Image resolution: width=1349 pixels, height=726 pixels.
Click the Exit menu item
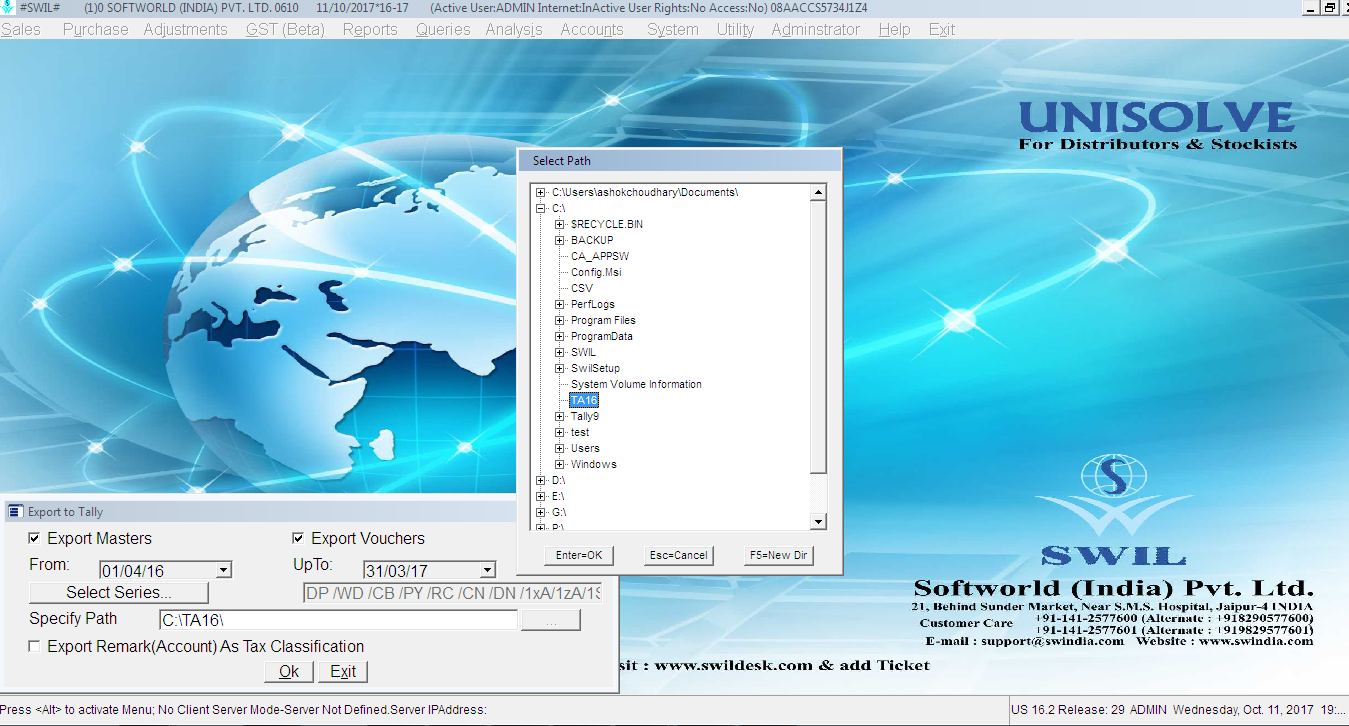(942, 29)
